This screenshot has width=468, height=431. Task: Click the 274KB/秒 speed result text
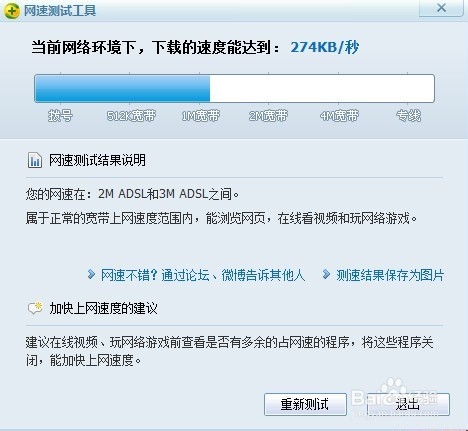(x=325, y=47)
